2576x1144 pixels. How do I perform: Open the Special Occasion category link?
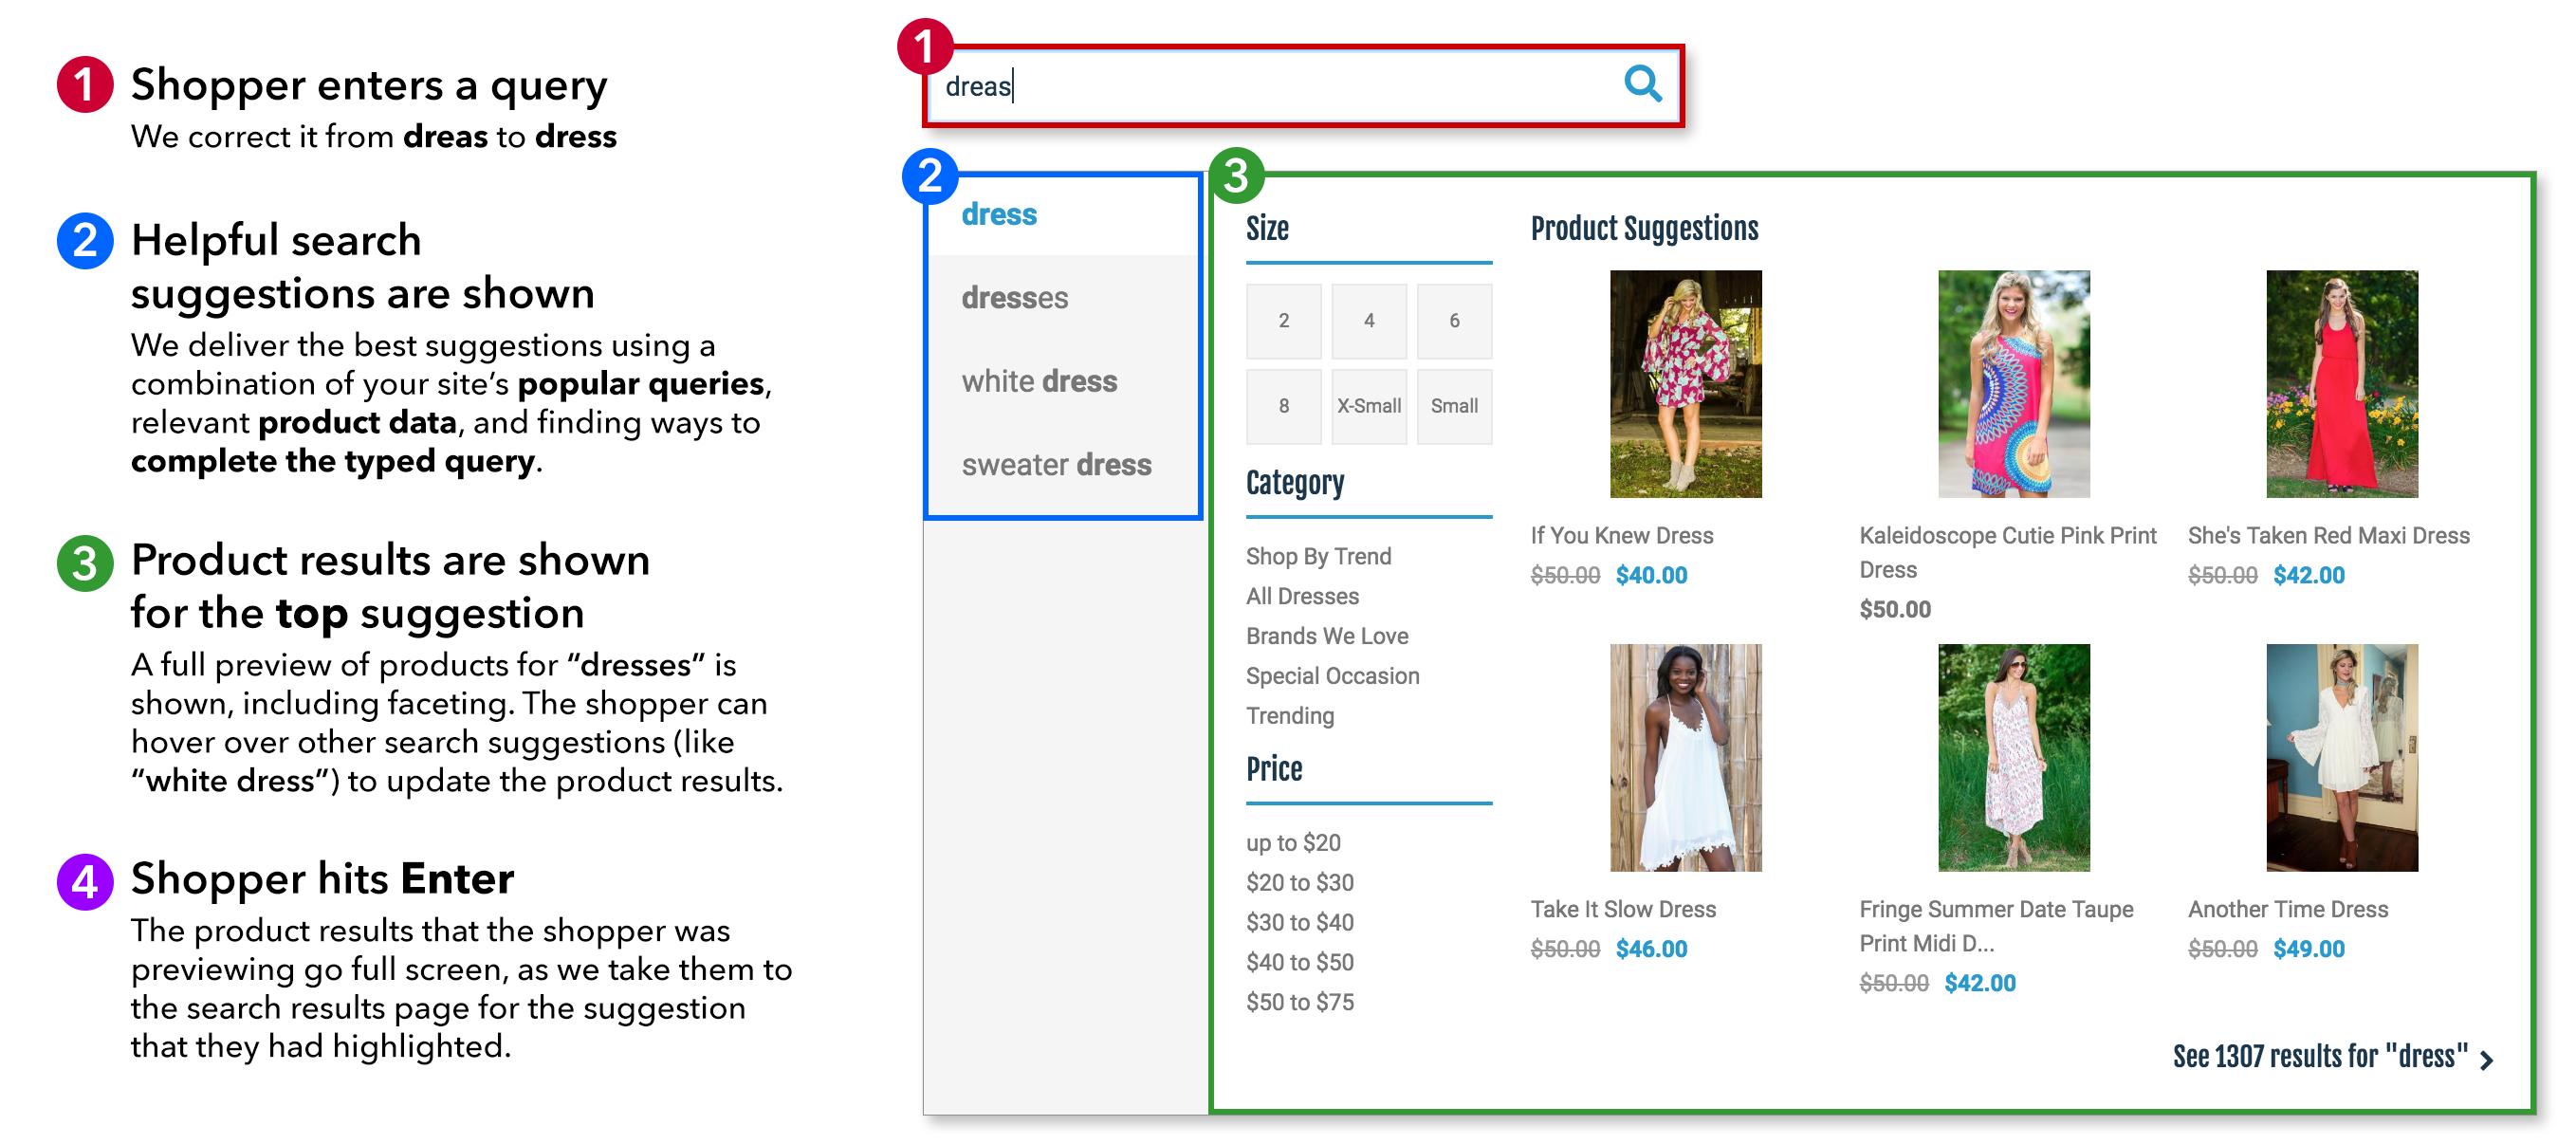coord(1332,676)
